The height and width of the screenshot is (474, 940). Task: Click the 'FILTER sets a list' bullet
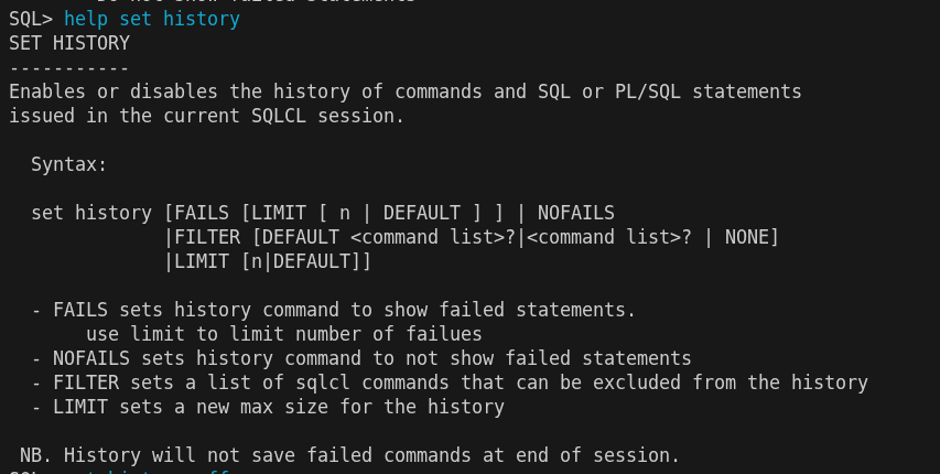pos(450,382)
